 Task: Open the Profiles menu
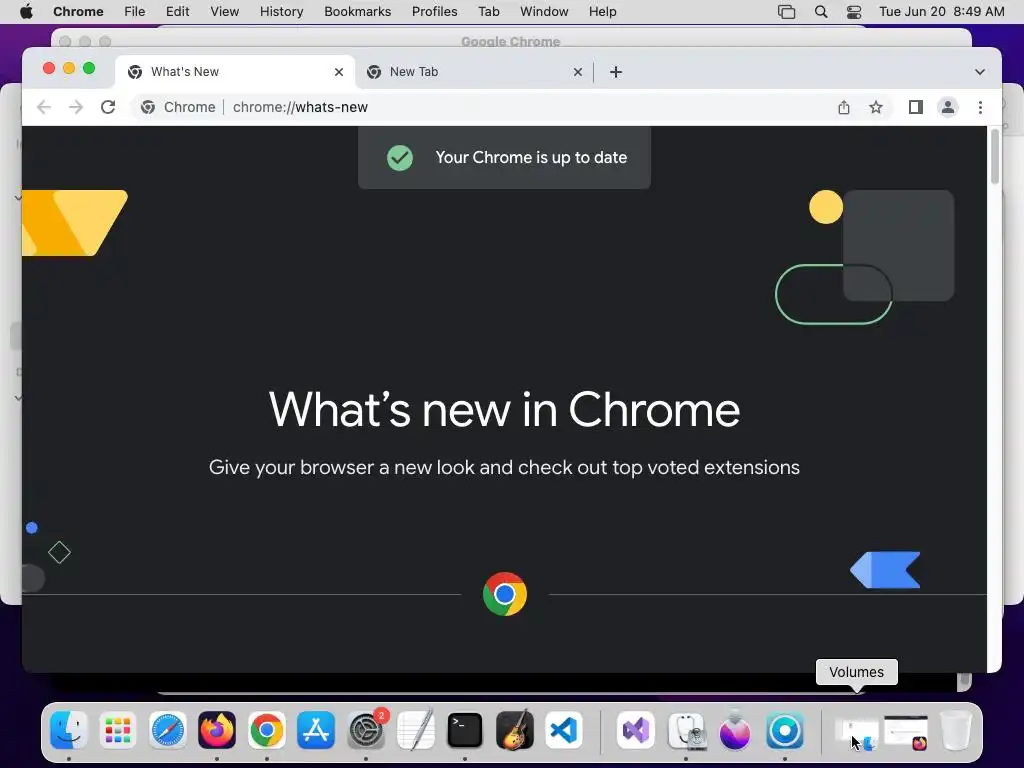(x=434, y=12)
